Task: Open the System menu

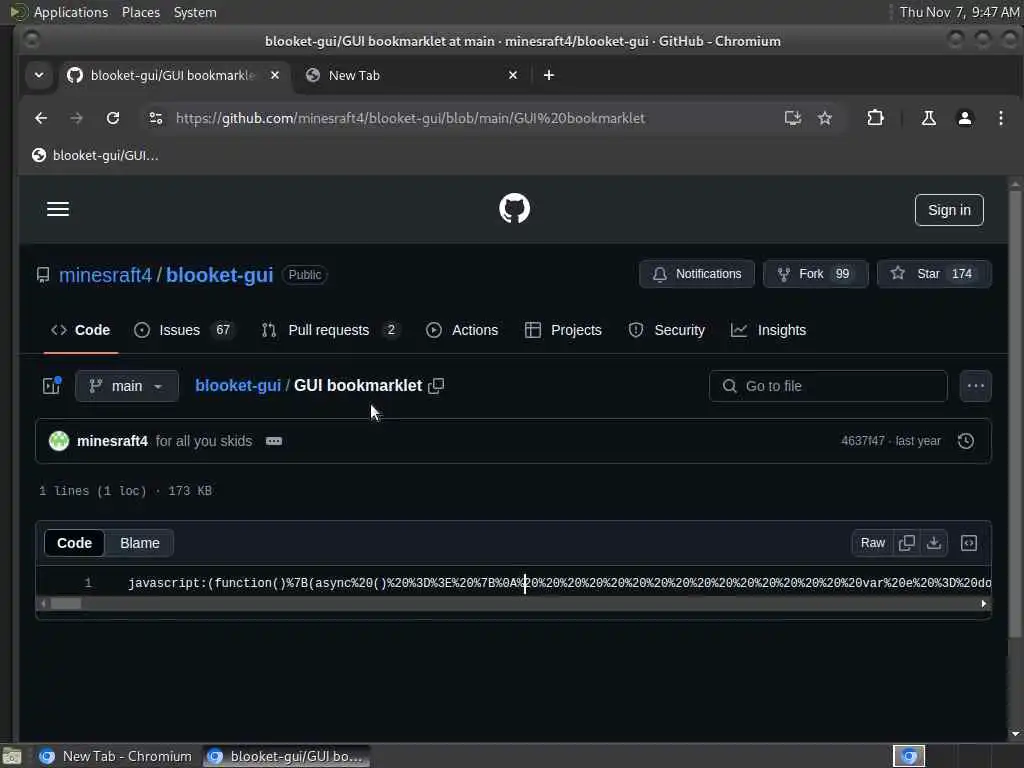Action: [x=195, y=12]
